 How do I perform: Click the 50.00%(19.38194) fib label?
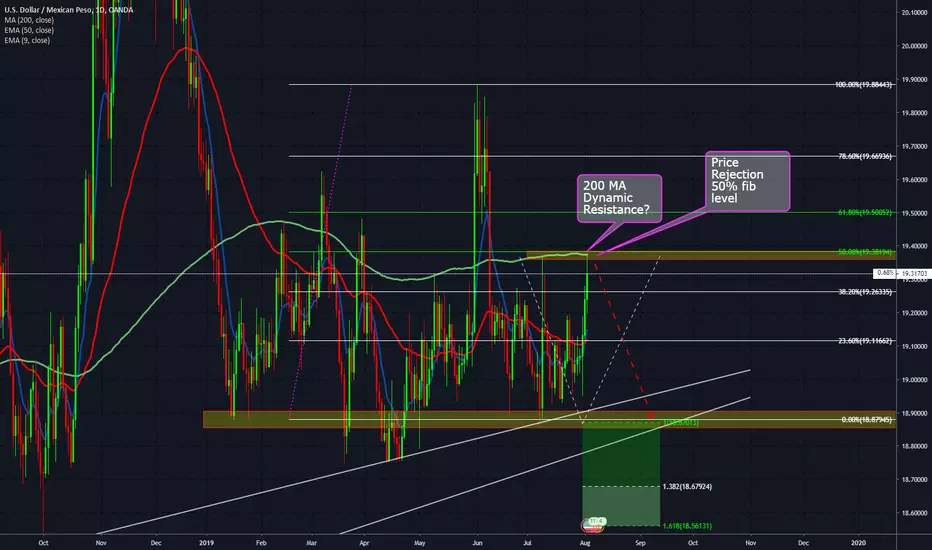coord(865,252)
